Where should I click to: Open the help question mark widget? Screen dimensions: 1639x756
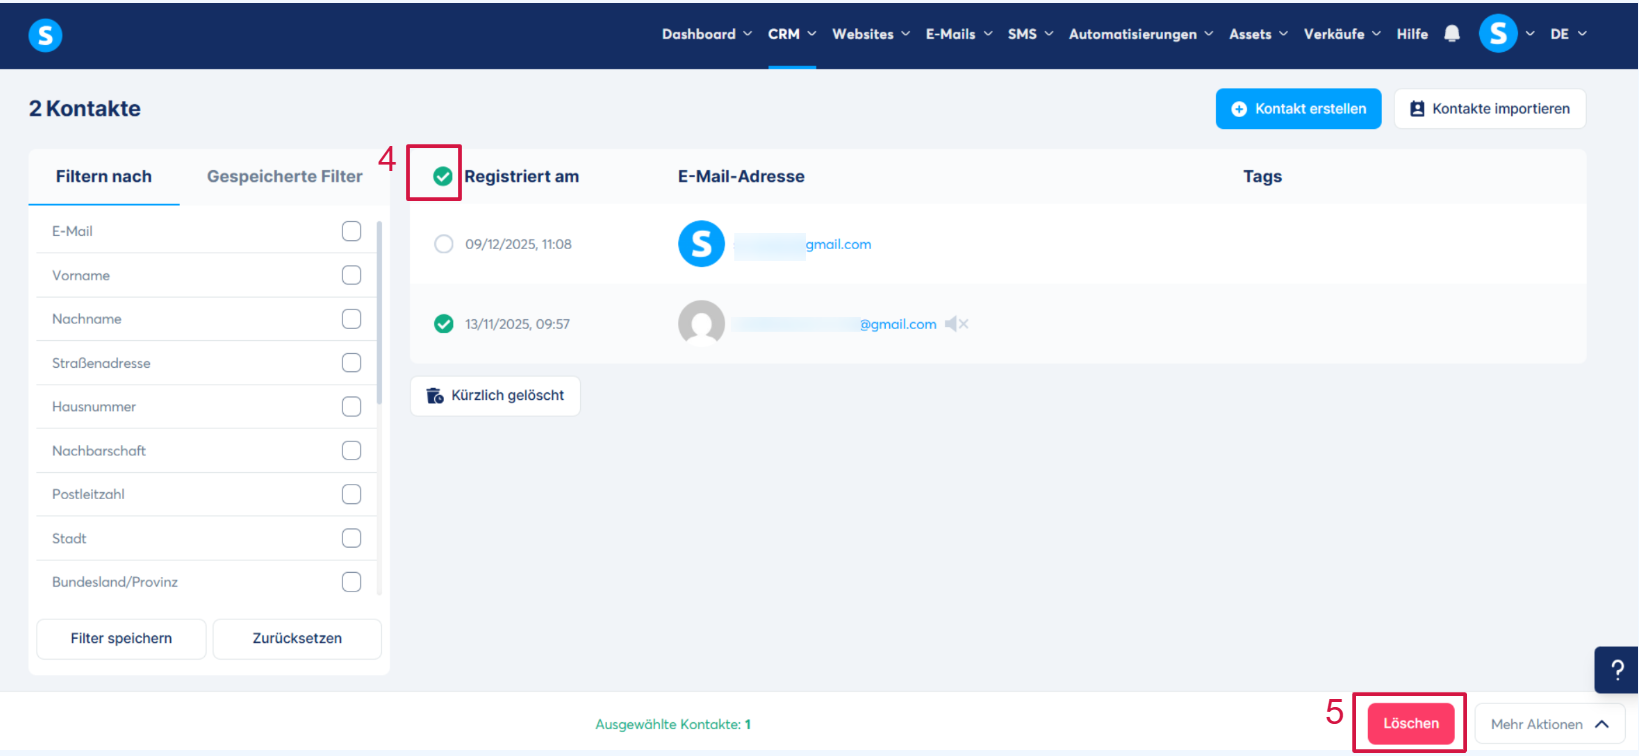click(1616, 670)
